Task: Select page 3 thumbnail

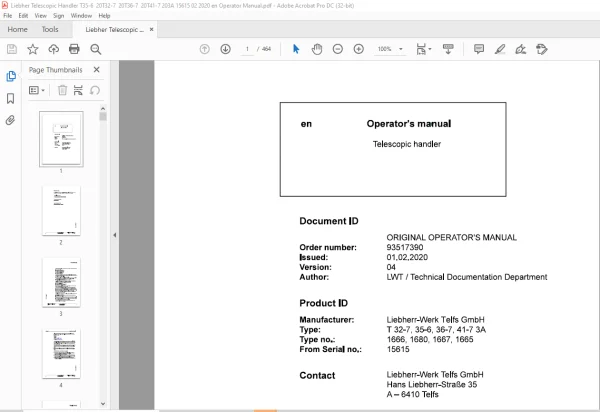Action: 61,282
